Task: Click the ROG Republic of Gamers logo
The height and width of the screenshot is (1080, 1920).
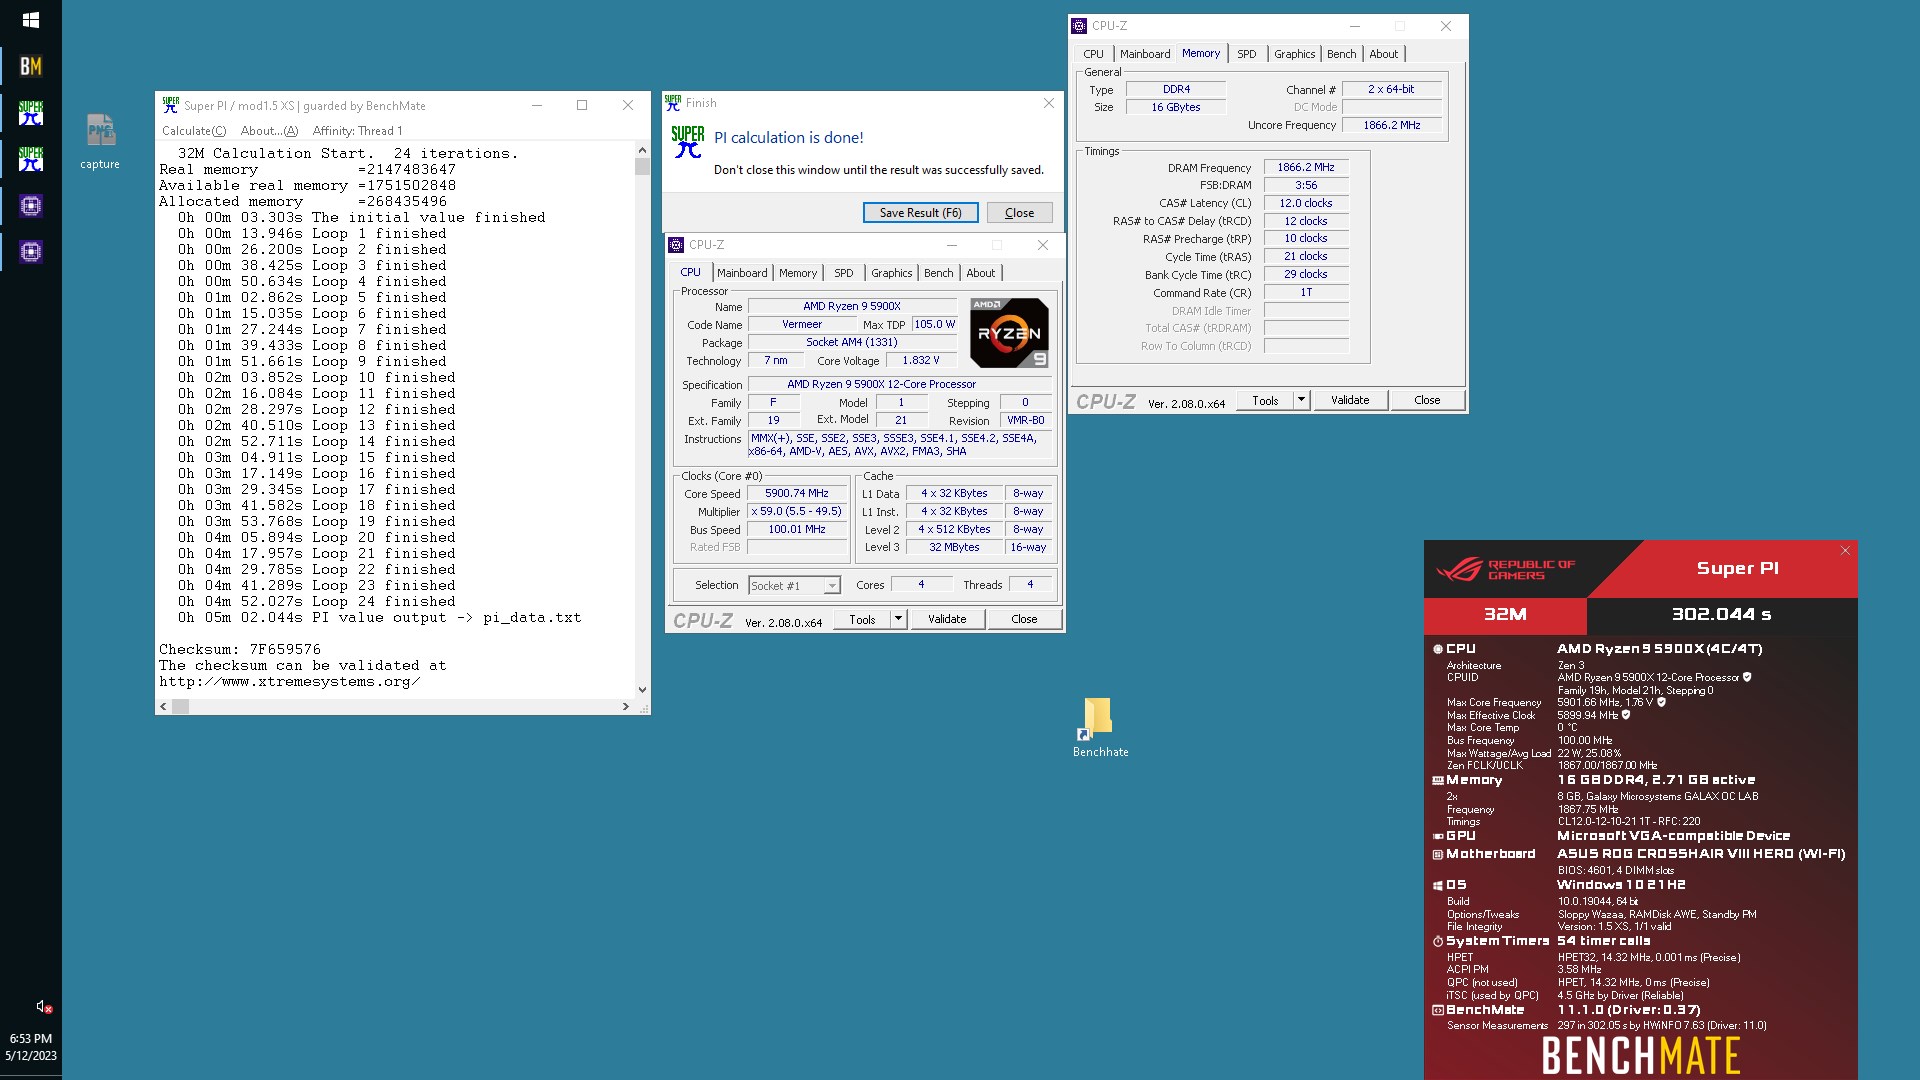Action: coord(1505,569)
